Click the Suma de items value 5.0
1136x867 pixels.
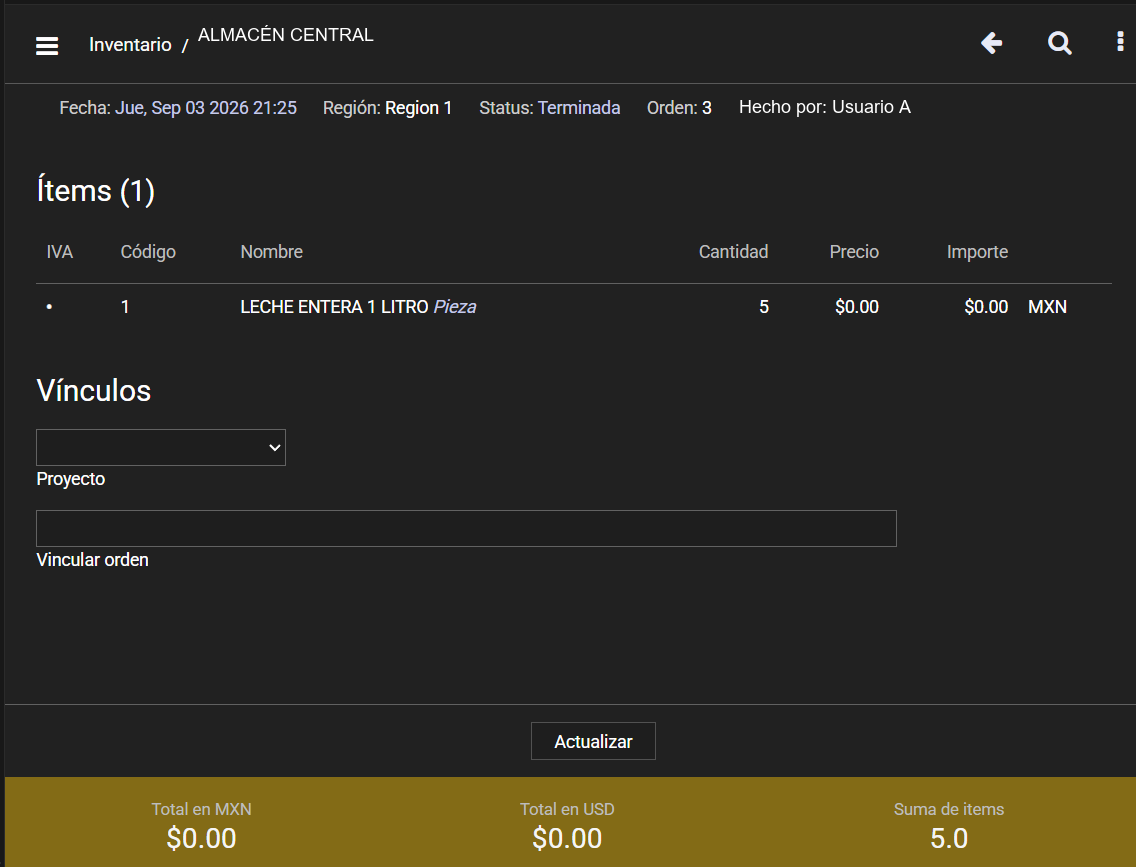(x=949, y=839)
